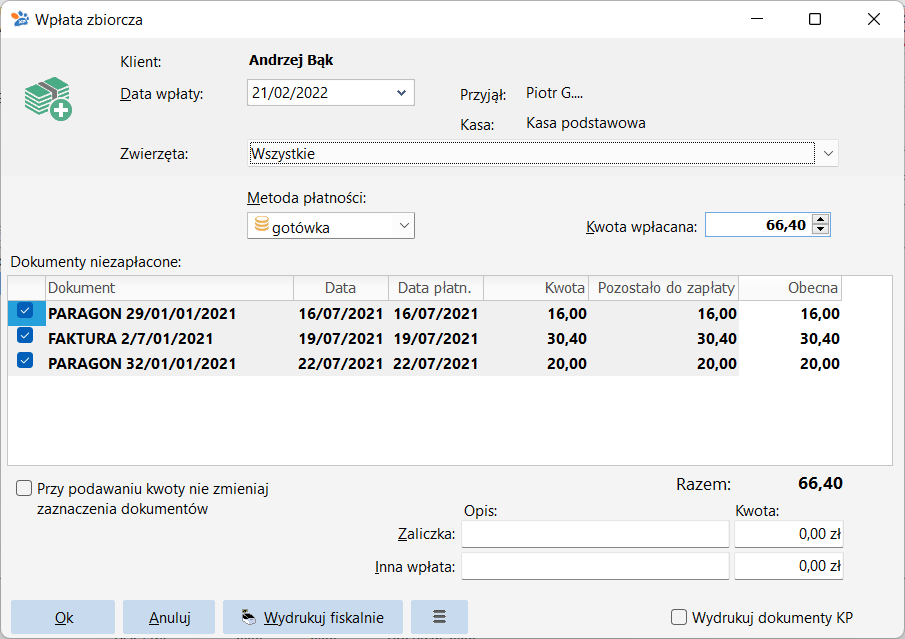The height and width of the screenshot is (639, 905).
Task: Enable 'Przy podawaniu kwoty nie zmieniaj' checkbox
Action: pyautogui.click(x=24, y=488)
